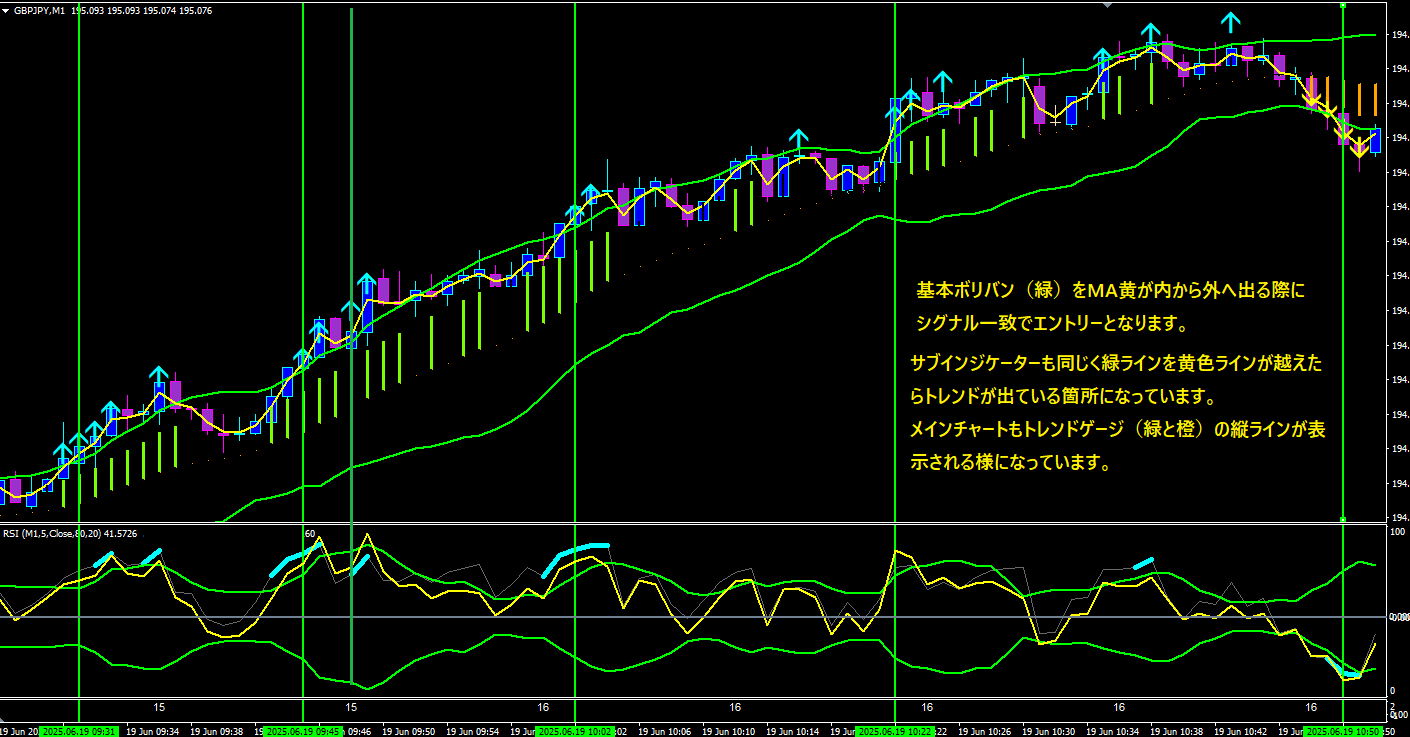Click the 19 Jun 10:14 time axis label
The width and height of the screenshot is (1410, 737).
coord(795,731)
